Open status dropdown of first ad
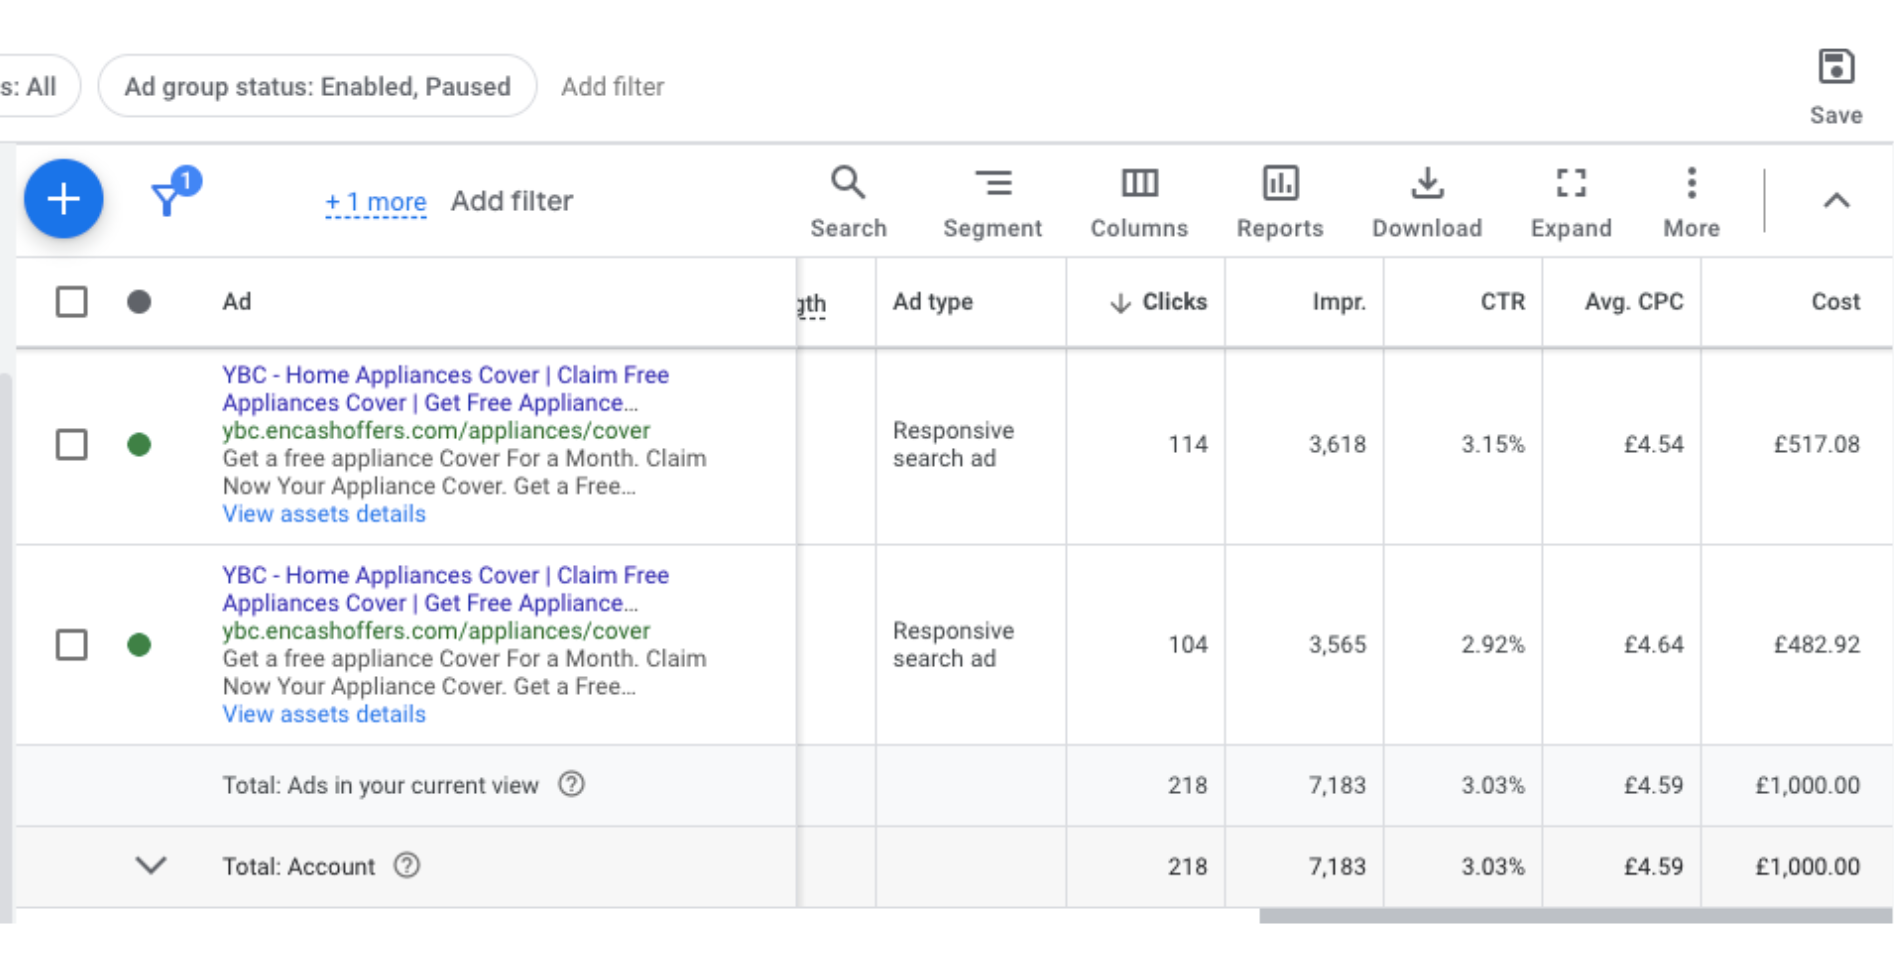The height and width of the screenshot is (972, 1894). (139, 445)
